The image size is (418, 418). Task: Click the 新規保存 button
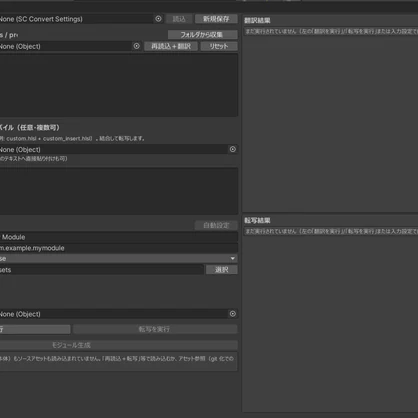[x=216, y=19]
